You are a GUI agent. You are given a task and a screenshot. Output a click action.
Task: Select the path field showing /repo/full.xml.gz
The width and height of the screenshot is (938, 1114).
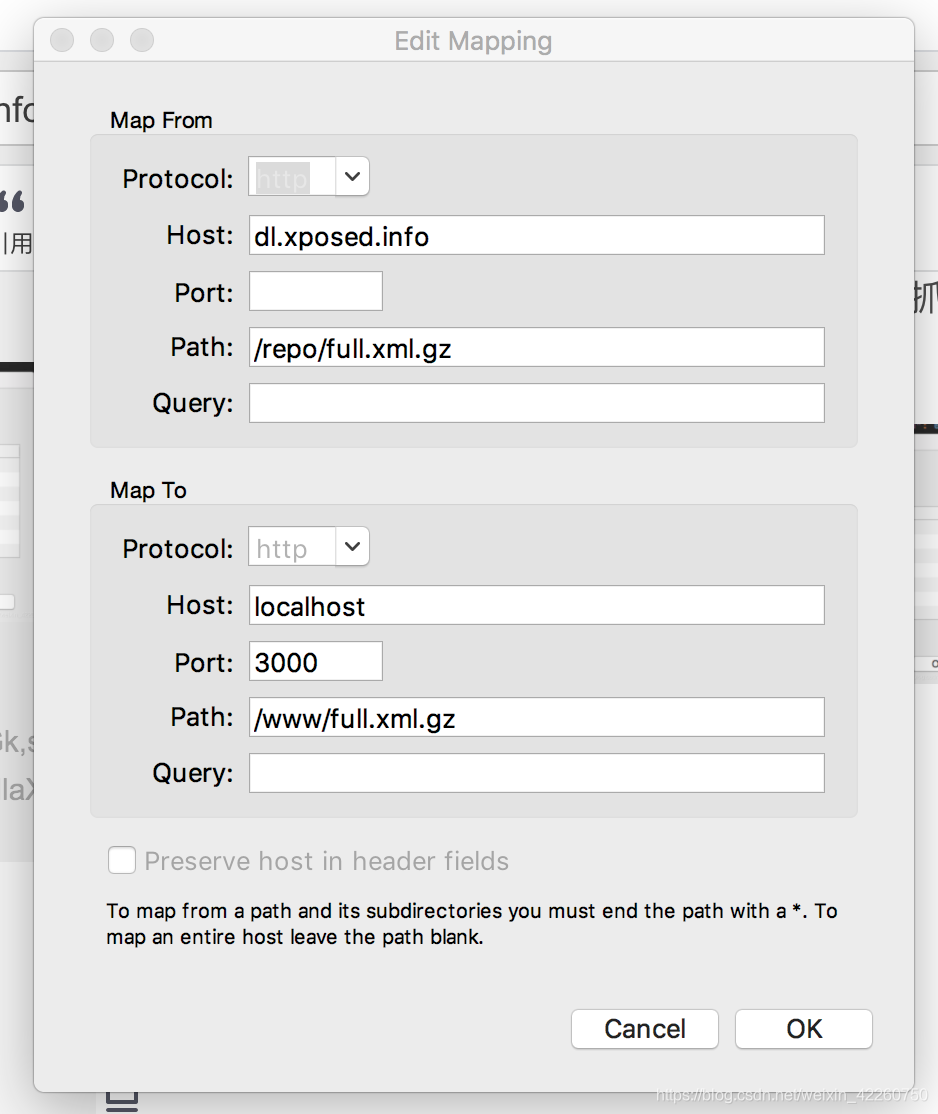click(x=536, y=347)
